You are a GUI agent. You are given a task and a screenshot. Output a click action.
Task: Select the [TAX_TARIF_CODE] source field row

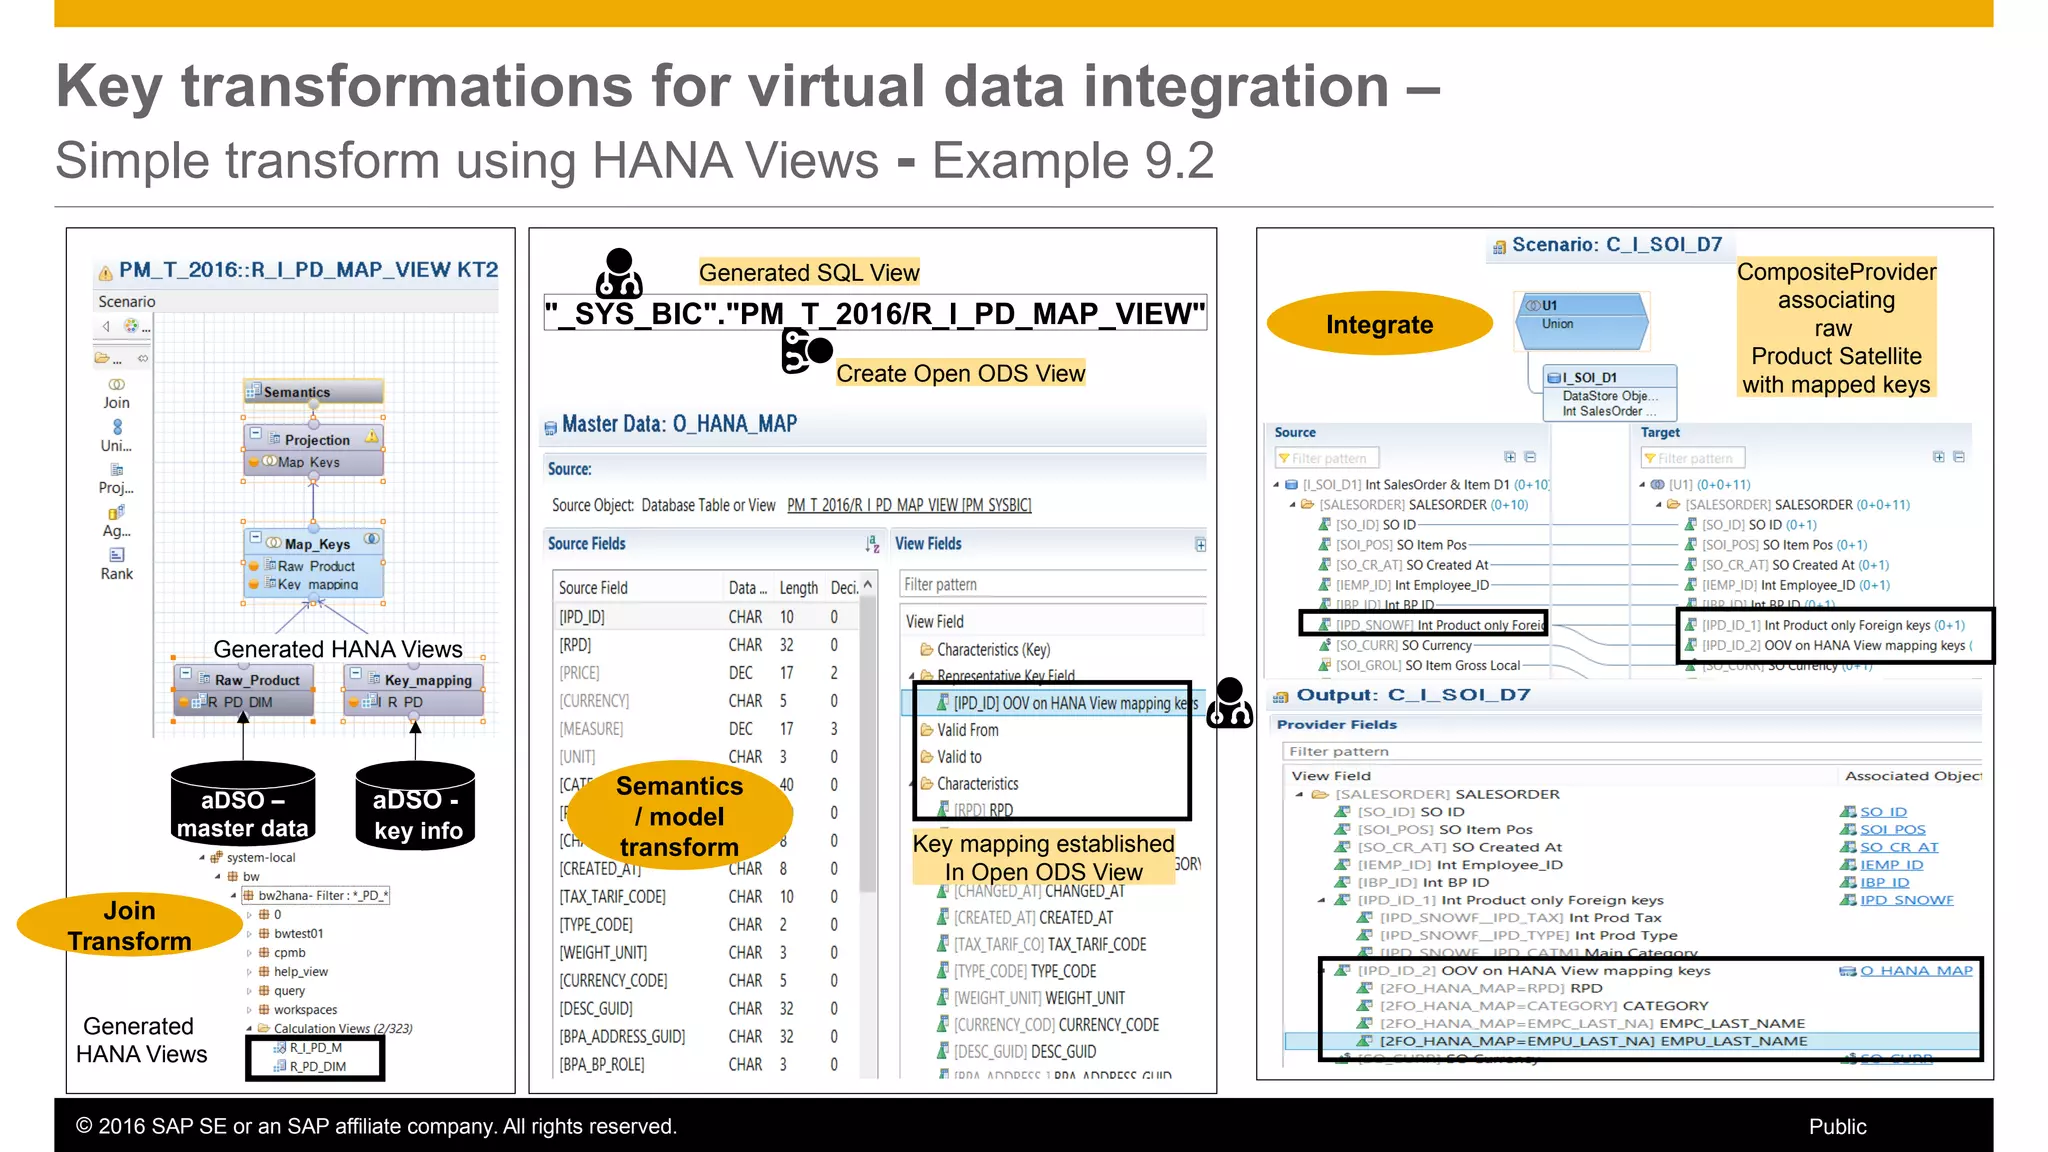706,897
